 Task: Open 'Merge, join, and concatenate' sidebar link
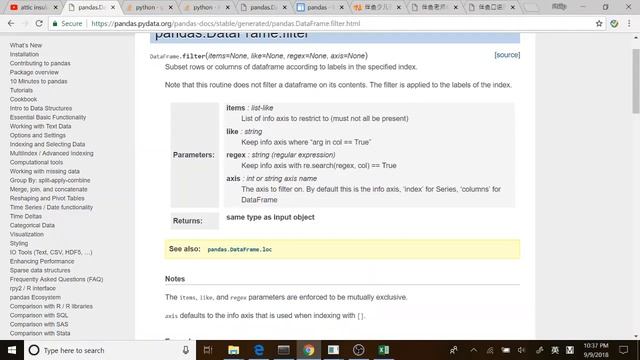click(x=49, y=189)
